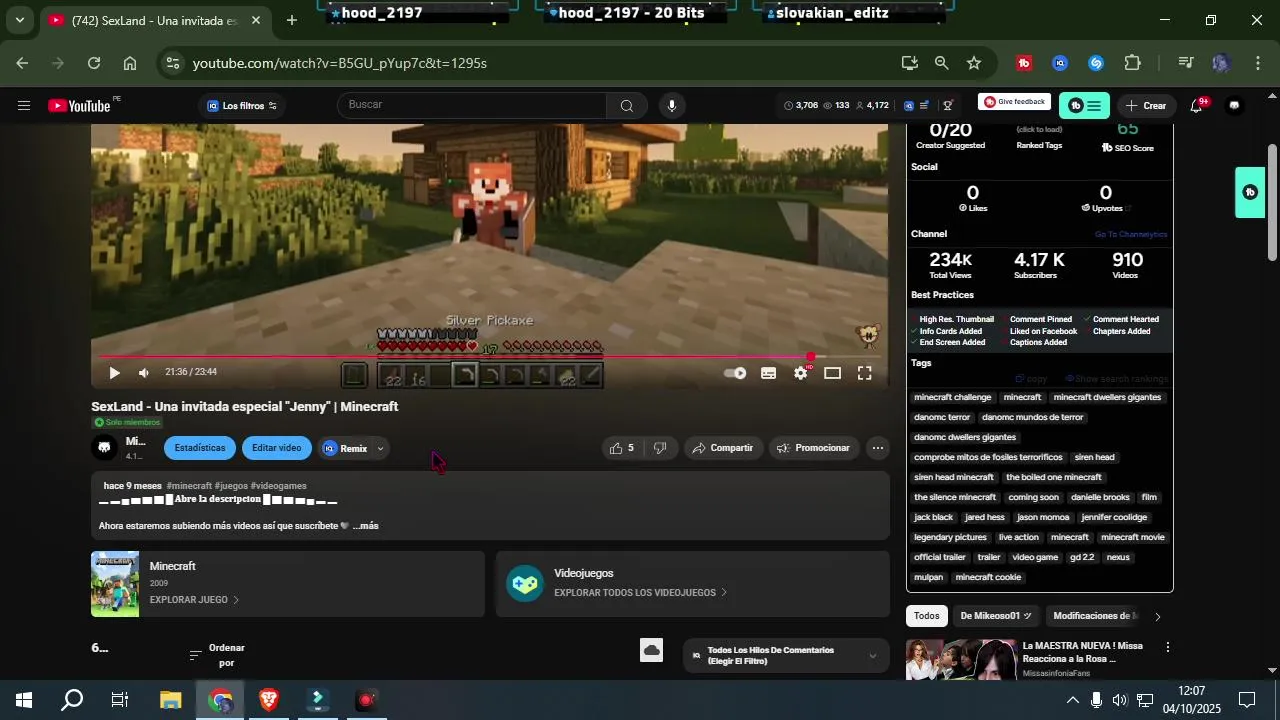The width and height of the screenshot is (1280, 720).
Task: Click Explorar juego link for Minecraft
Action: click(194, 600)
